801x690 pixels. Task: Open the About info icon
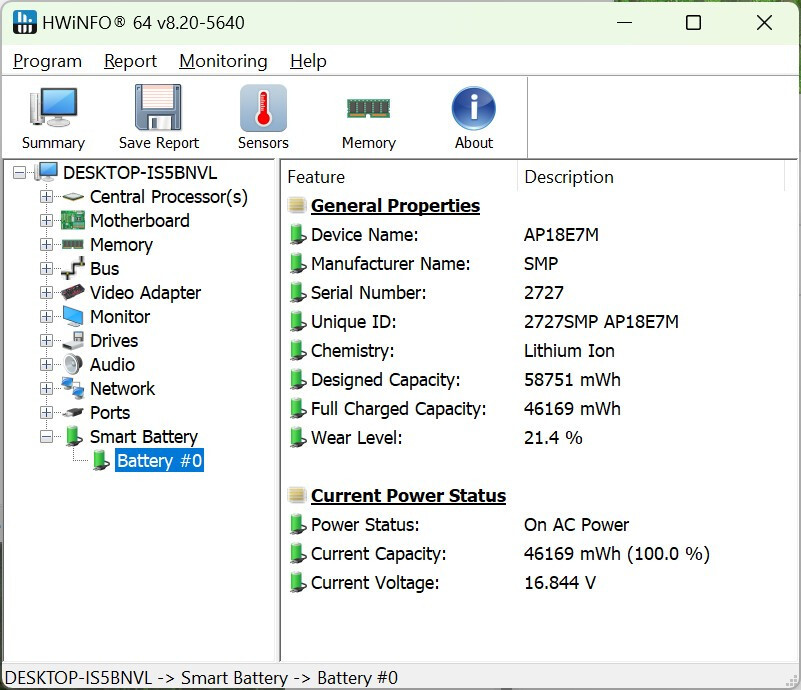coord(474,108)
